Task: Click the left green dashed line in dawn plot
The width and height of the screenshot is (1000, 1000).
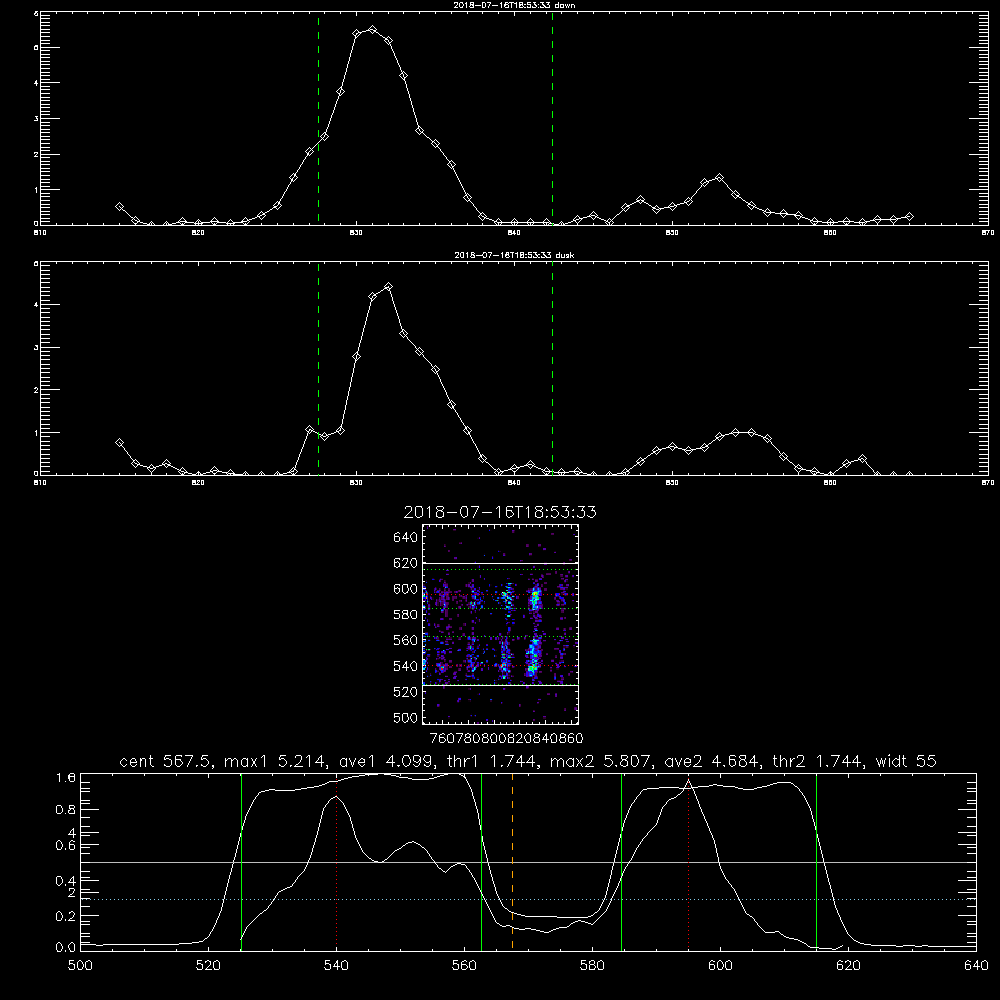Action: 318,118
